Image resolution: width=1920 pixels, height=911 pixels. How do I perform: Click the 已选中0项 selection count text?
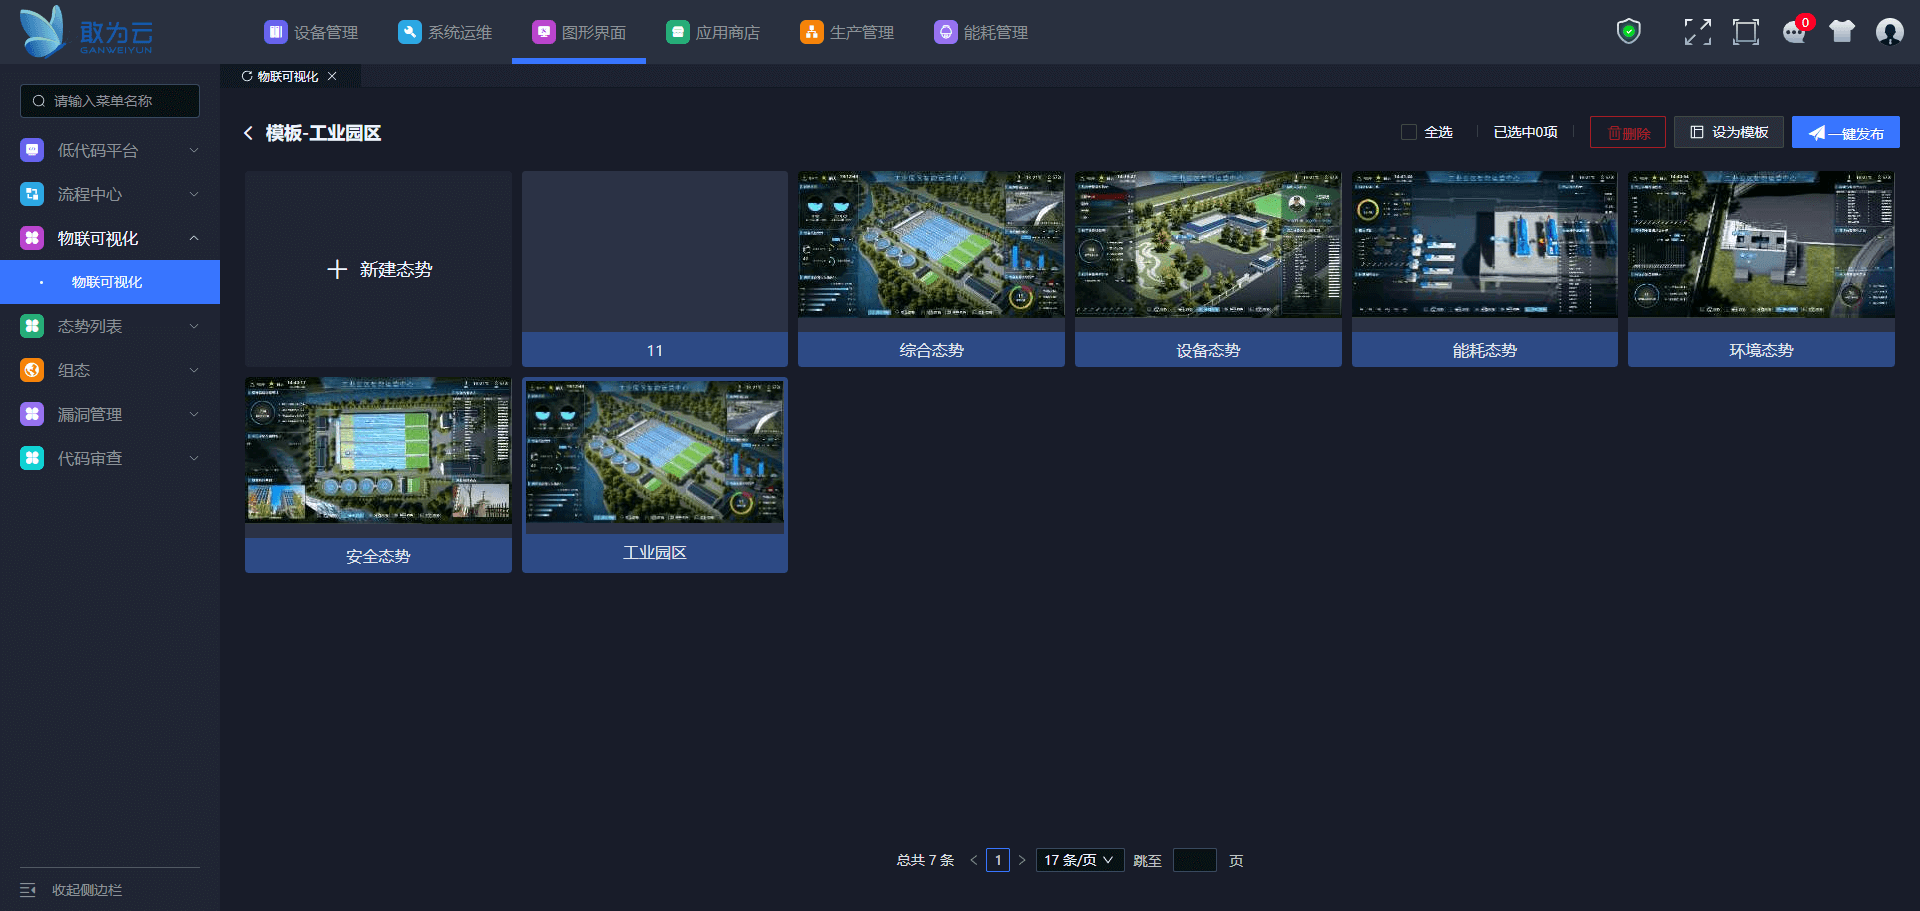click(1525, 132)
